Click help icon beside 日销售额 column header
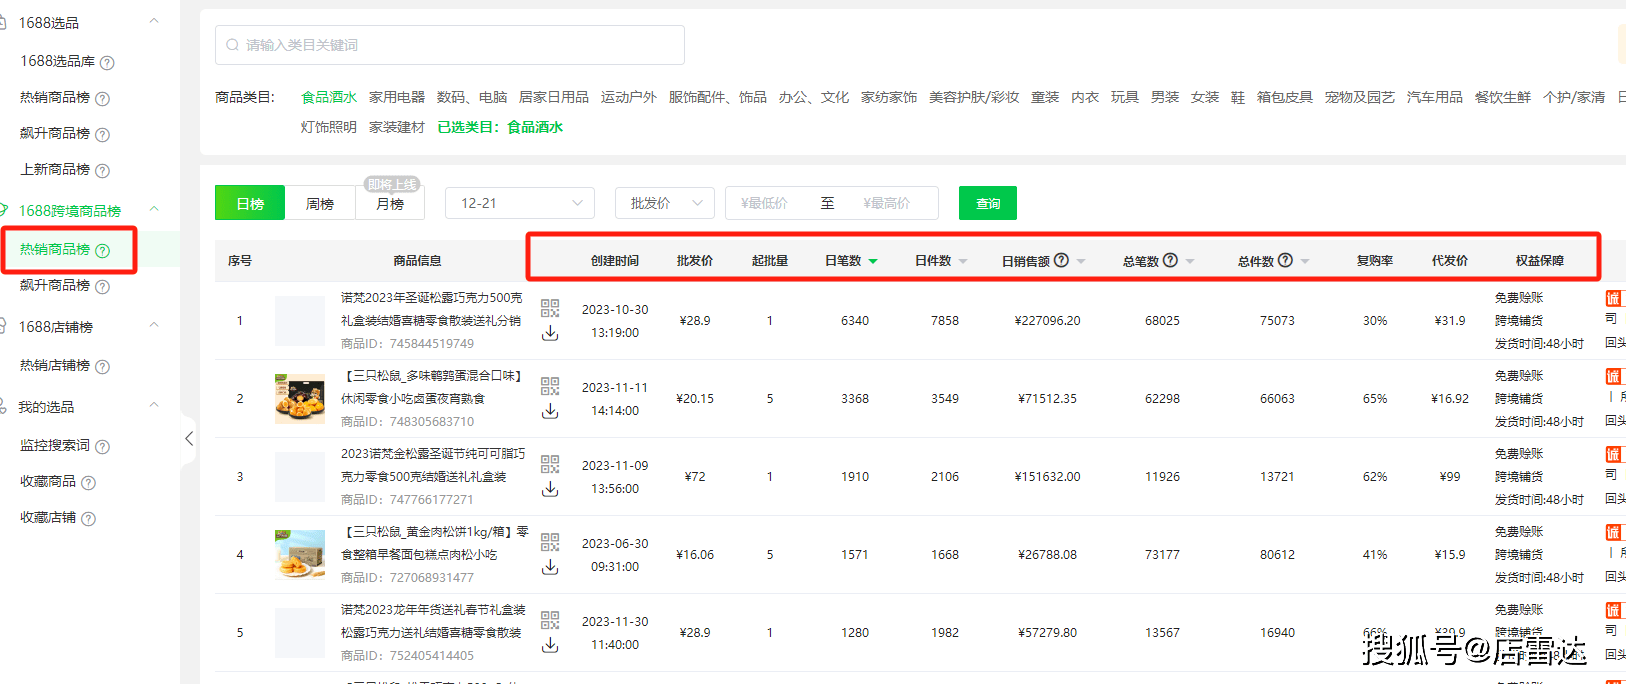This screenshot has height=684, width=1626. 1062,260
